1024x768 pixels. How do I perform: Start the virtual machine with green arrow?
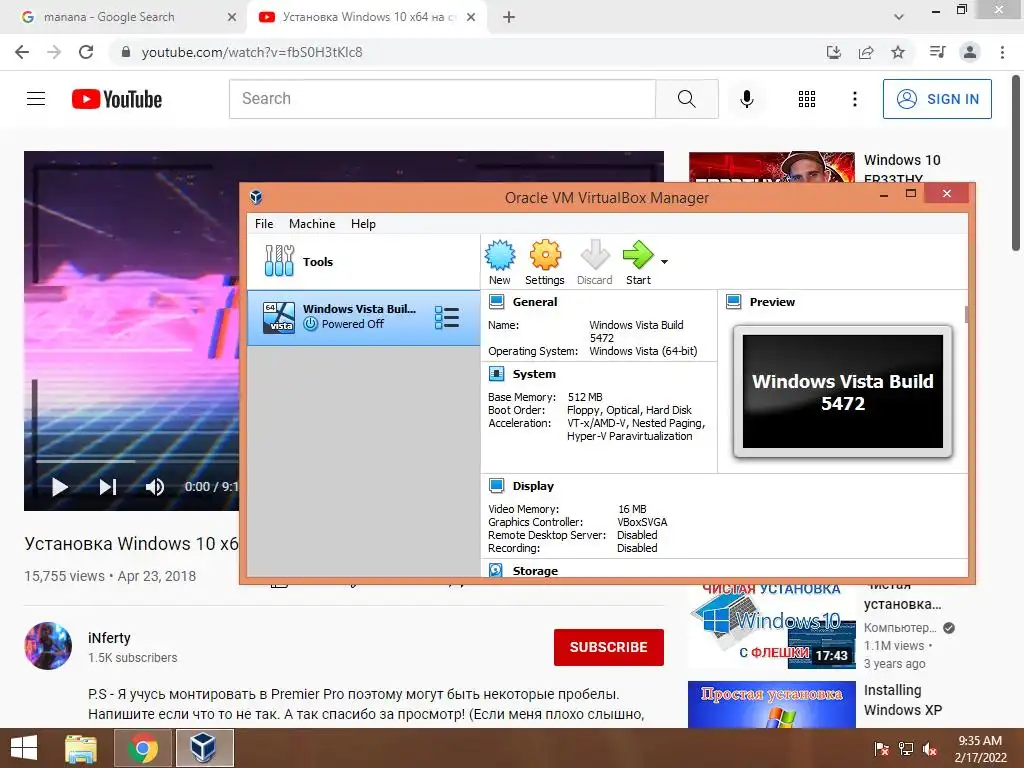coord(638,263)
